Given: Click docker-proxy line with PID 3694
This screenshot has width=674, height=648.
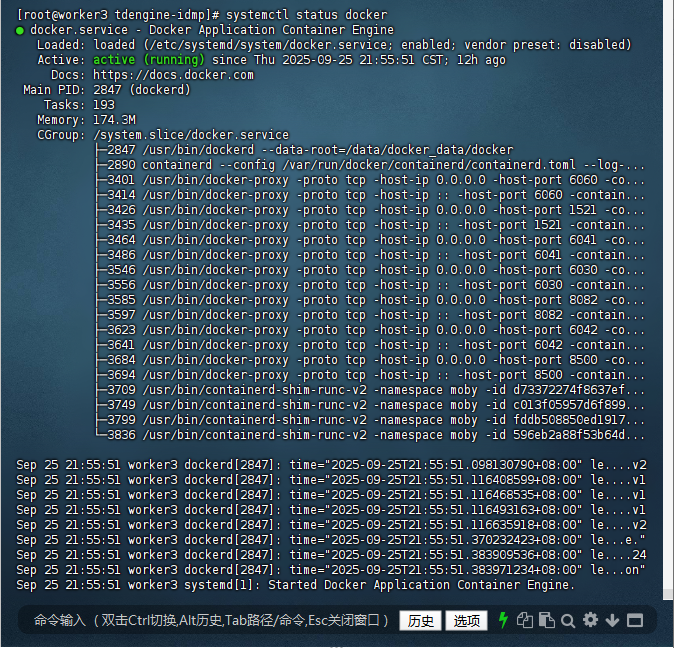Looking at the screenshot, I should coord(376,375).
